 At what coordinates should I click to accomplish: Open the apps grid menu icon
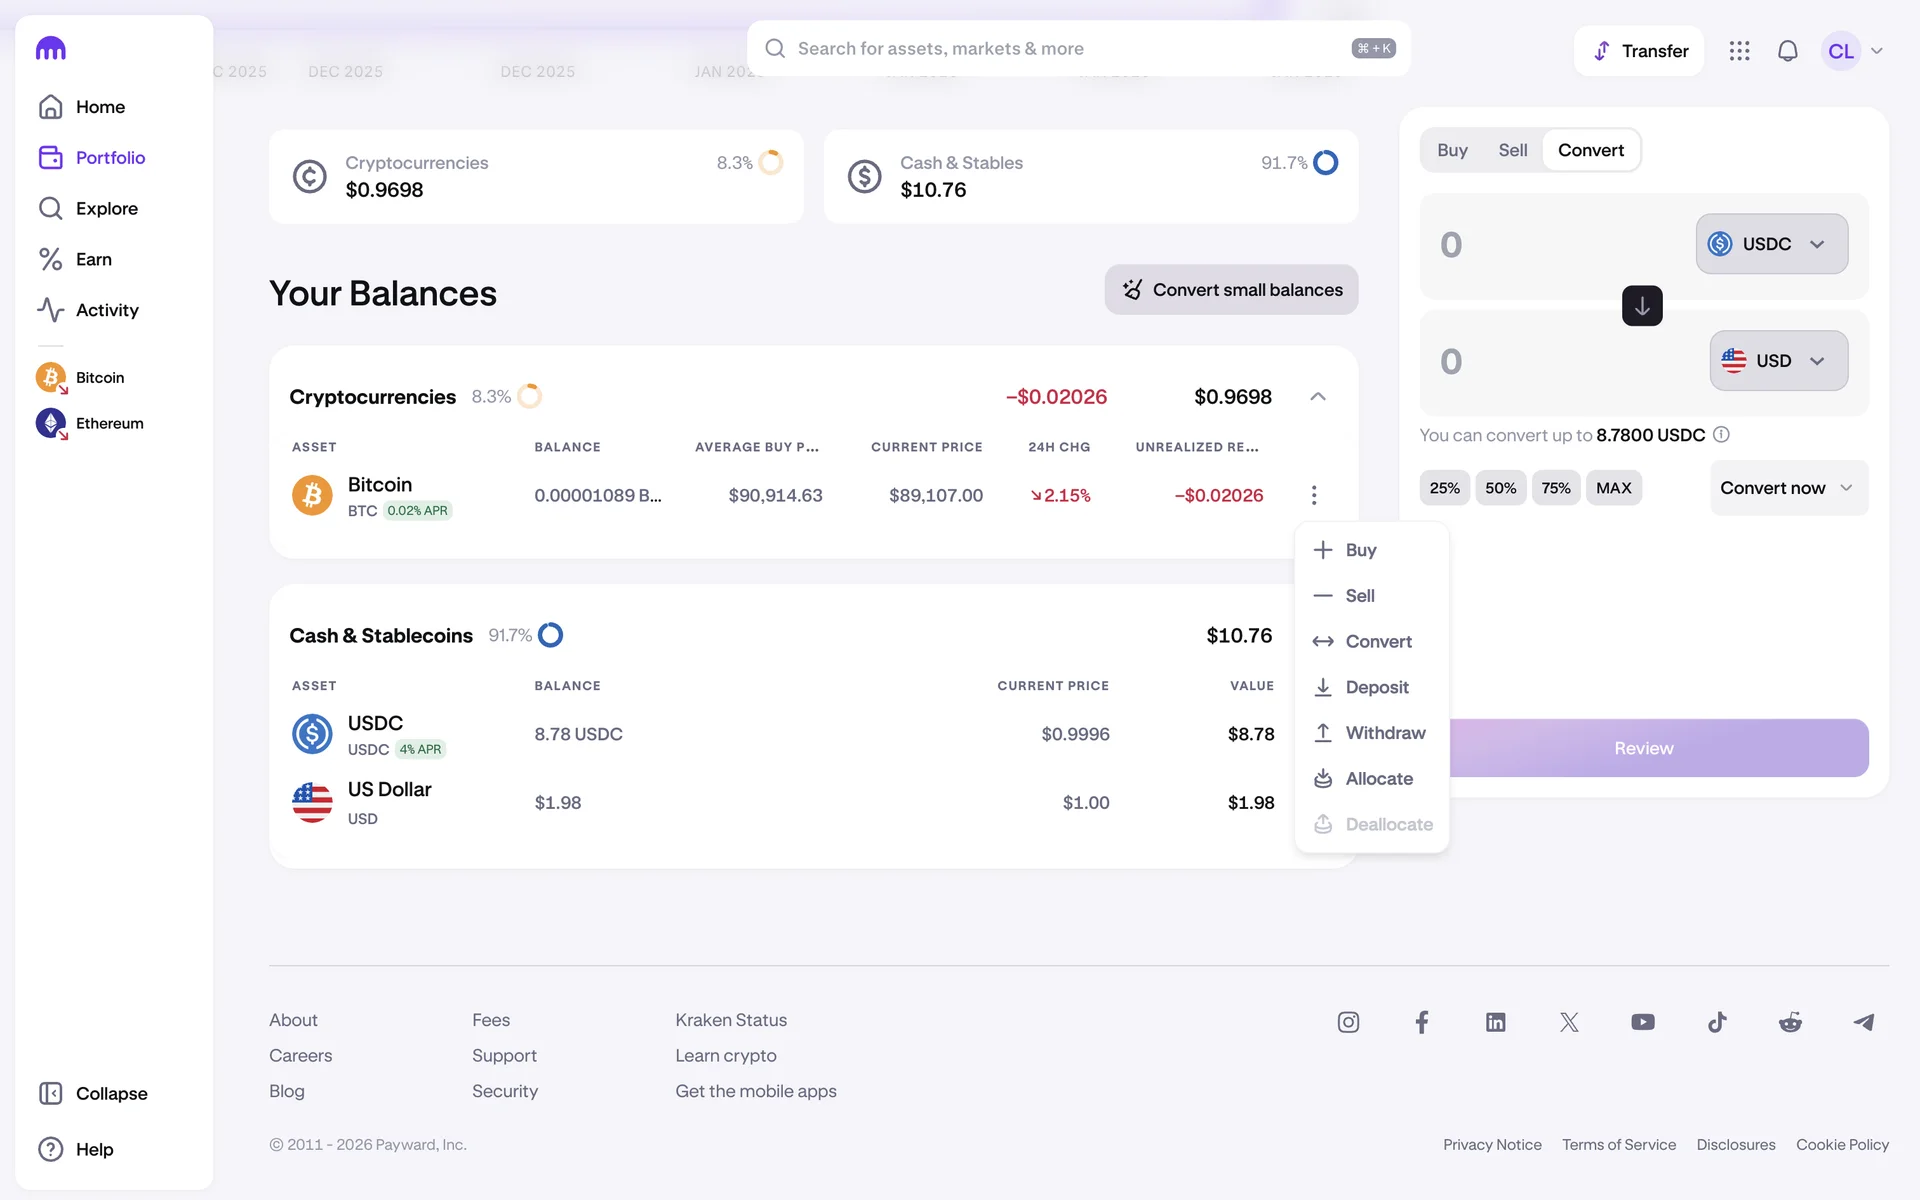1739,51
